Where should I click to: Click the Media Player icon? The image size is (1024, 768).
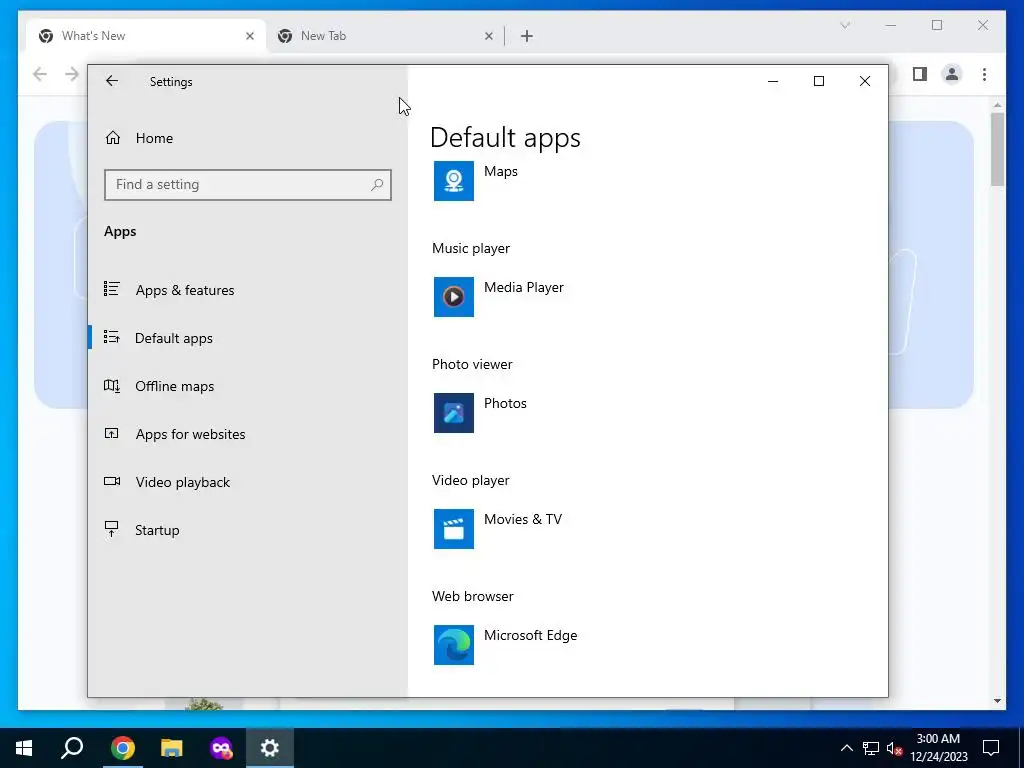click(x=454, y=297)
